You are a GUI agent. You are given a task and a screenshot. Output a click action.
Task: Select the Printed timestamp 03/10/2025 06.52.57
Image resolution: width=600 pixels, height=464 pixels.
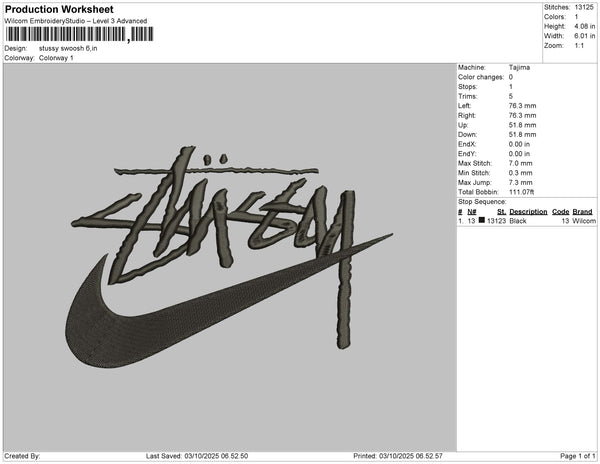(x=411, y=456)
